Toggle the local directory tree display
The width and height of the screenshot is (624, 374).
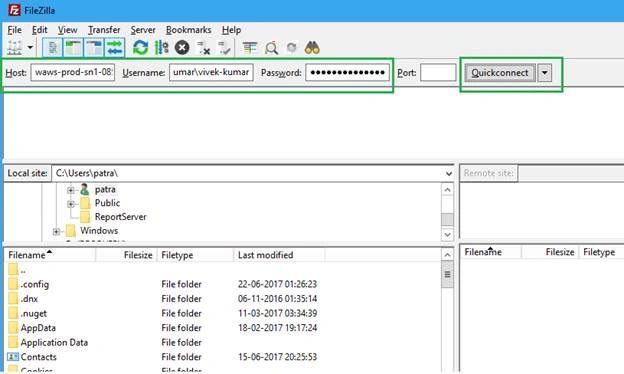(x=73, y=48)
